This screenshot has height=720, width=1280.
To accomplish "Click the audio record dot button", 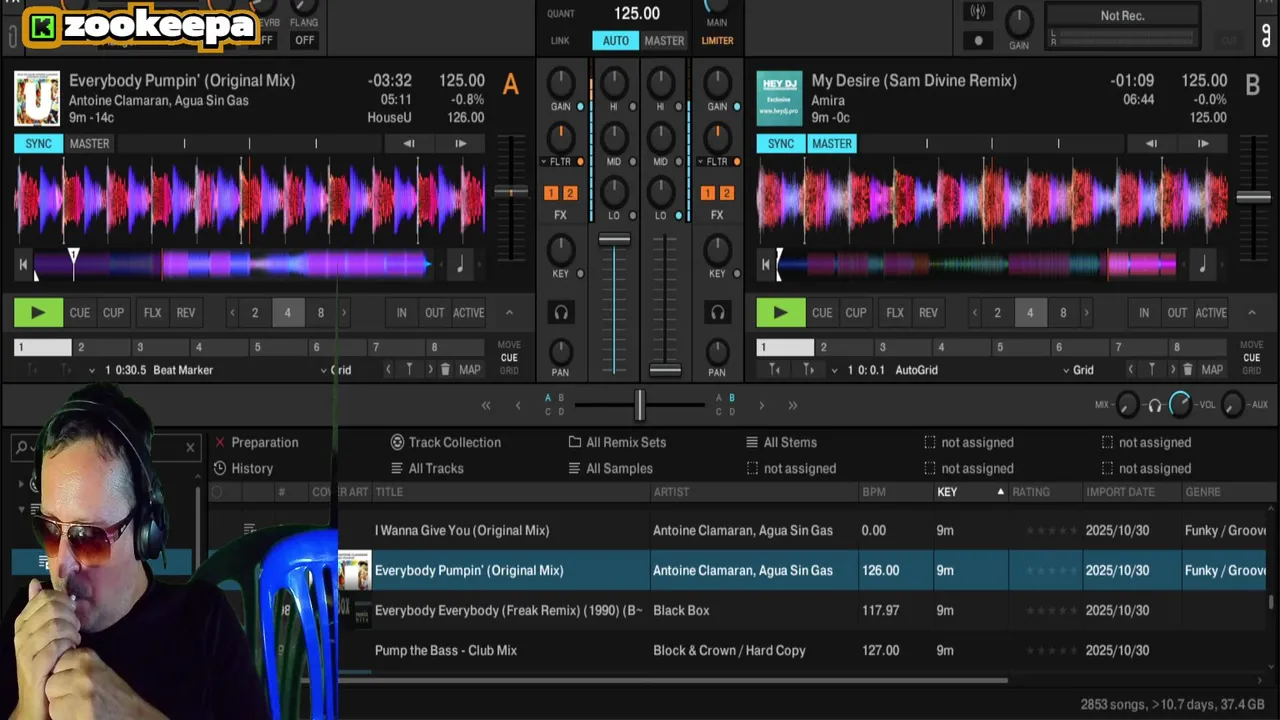I will point(978,41).
